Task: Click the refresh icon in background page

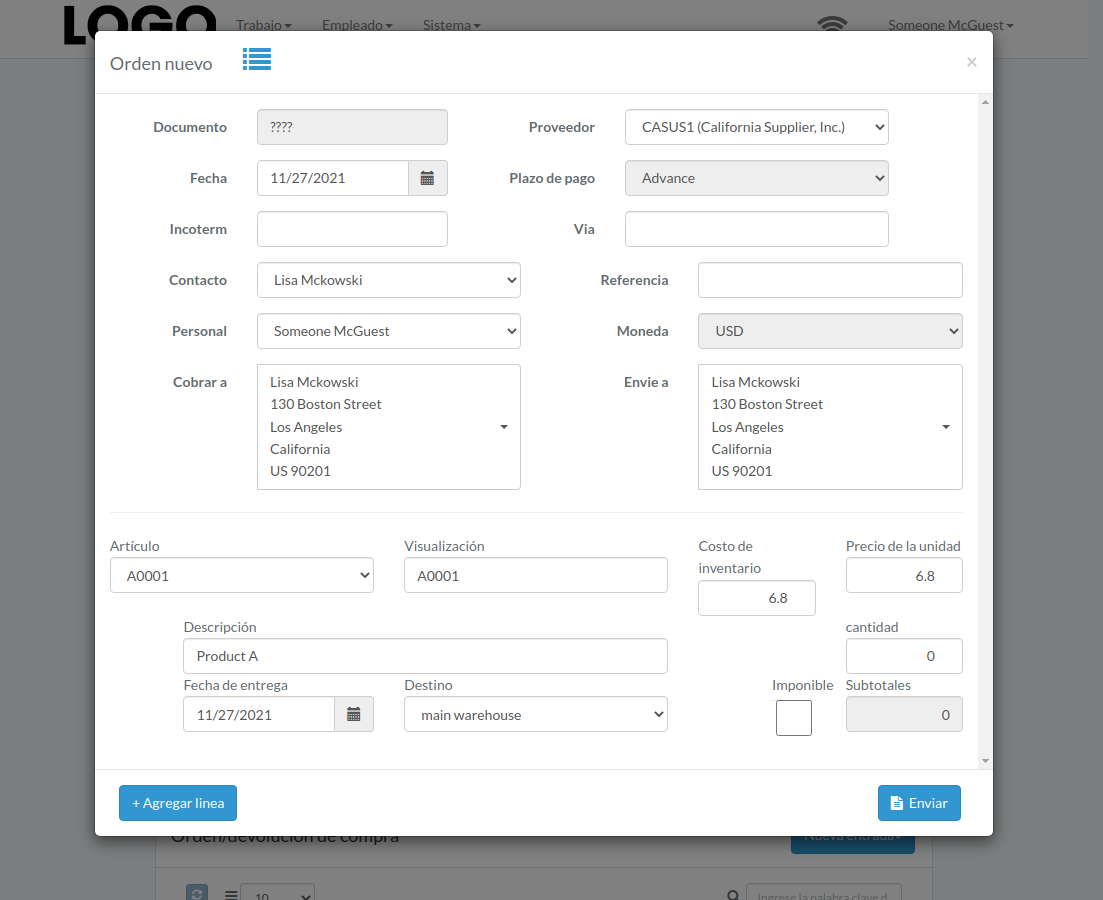Action: pyautogui.click(x=197, y=892)
